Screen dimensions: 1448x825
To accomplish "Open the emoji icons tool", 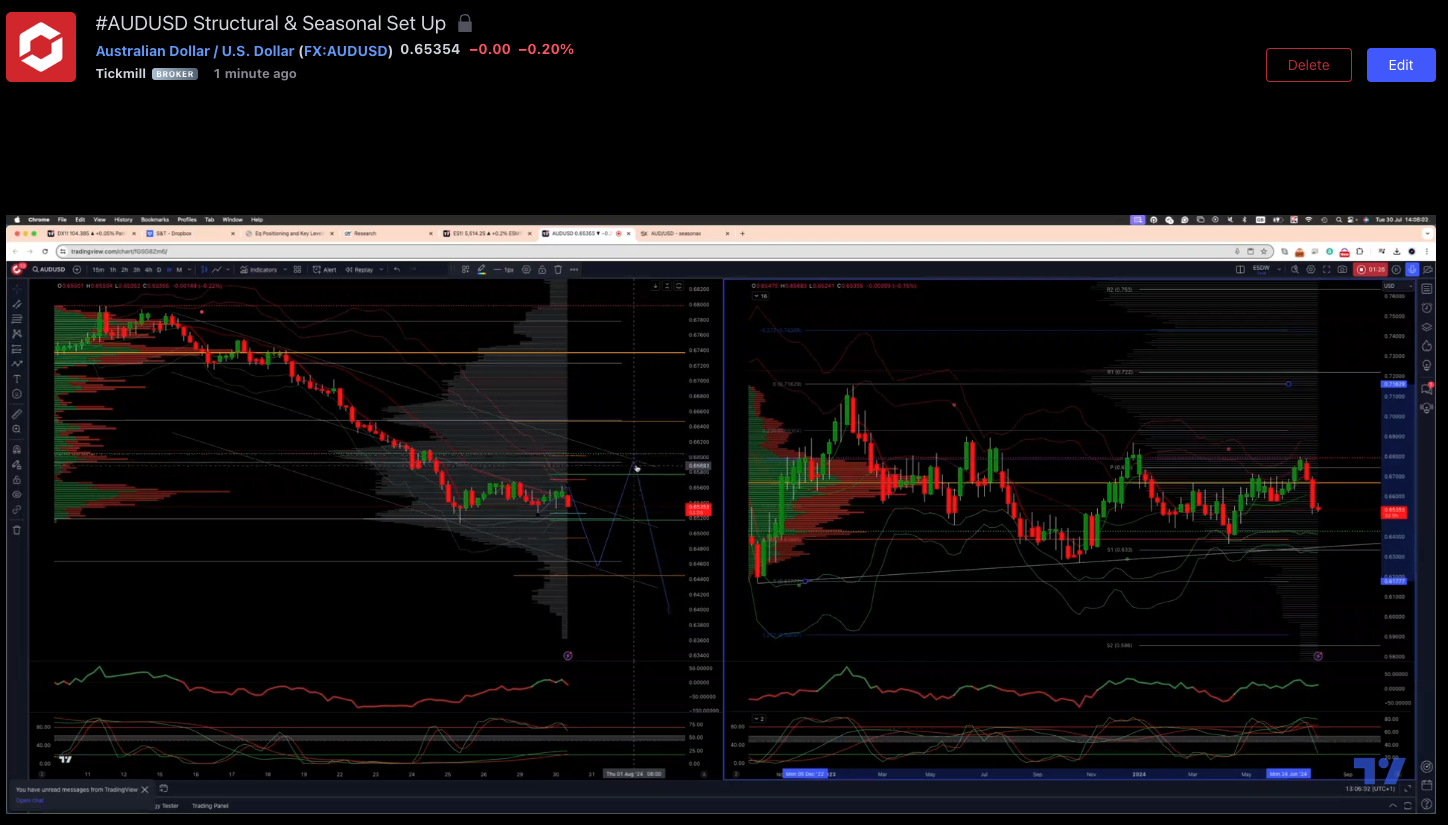I will pyautogui.click(x=17, y=394).
